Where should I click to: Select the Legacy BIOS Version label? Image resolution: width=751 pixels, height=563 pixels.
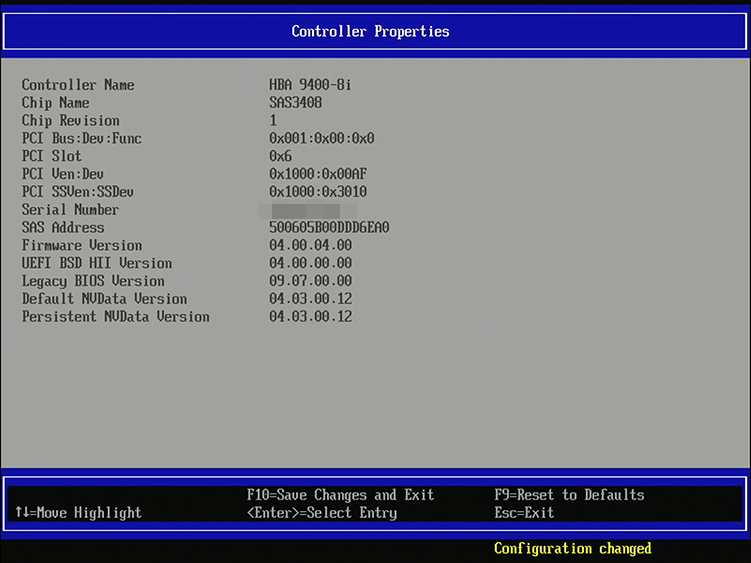(93, 281)
